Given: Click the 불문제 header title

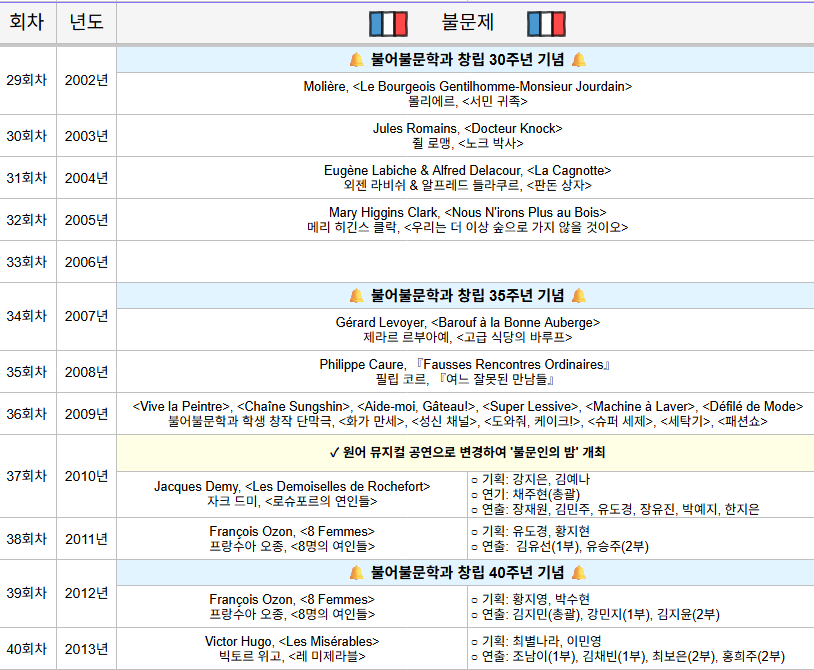Looking at the screenshot, I should (x=468, y=23).
